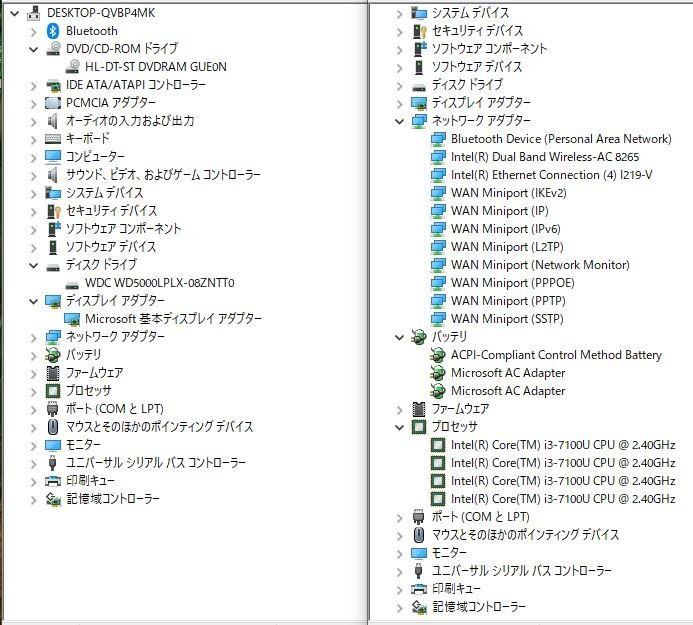This screenshot has width=693, height=625.
Task: Click left pane mouse pointing device icon
Action: 53,427
